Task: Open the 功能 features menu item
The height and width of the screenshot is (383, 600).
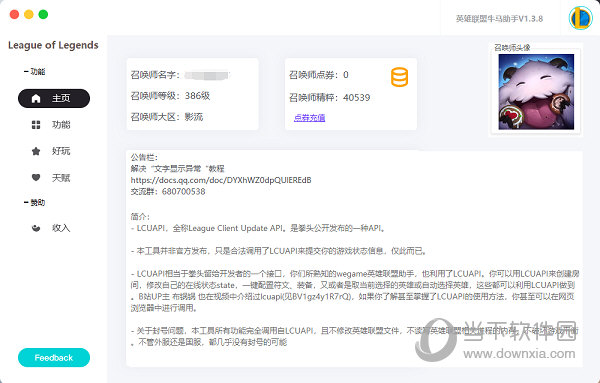Action: coord(54,125)
